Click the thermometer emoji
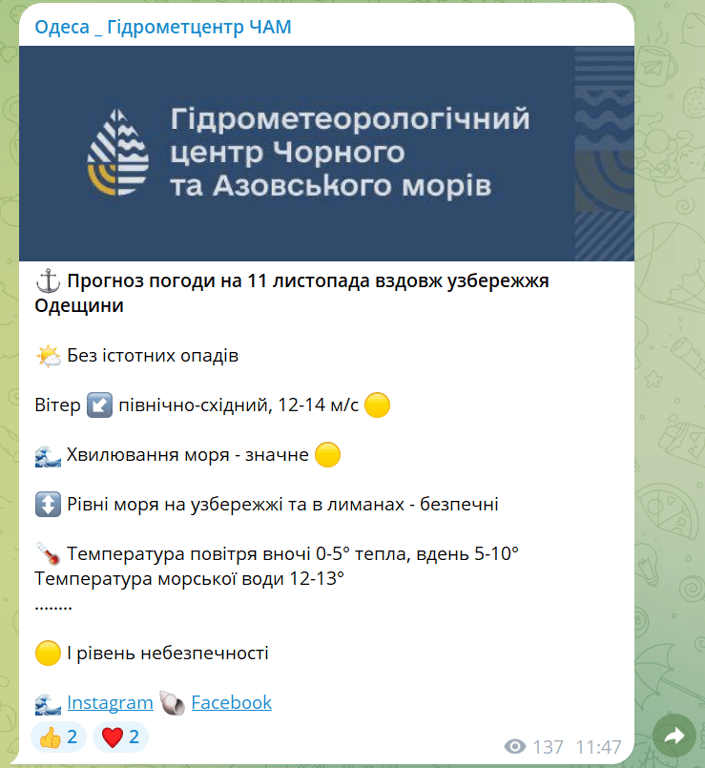This screenshot has height=768, width=705. click(48, 554)
